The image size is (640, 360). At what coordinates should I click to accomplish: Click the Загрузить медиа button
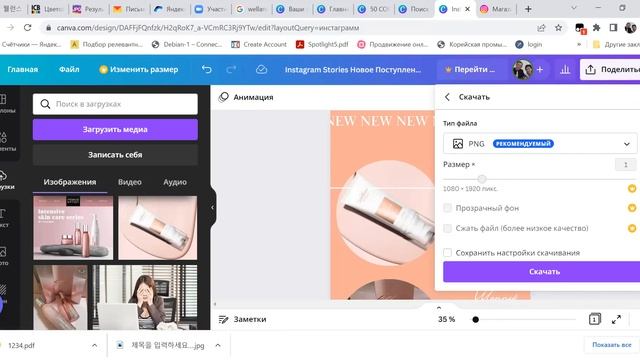(115, 129)
